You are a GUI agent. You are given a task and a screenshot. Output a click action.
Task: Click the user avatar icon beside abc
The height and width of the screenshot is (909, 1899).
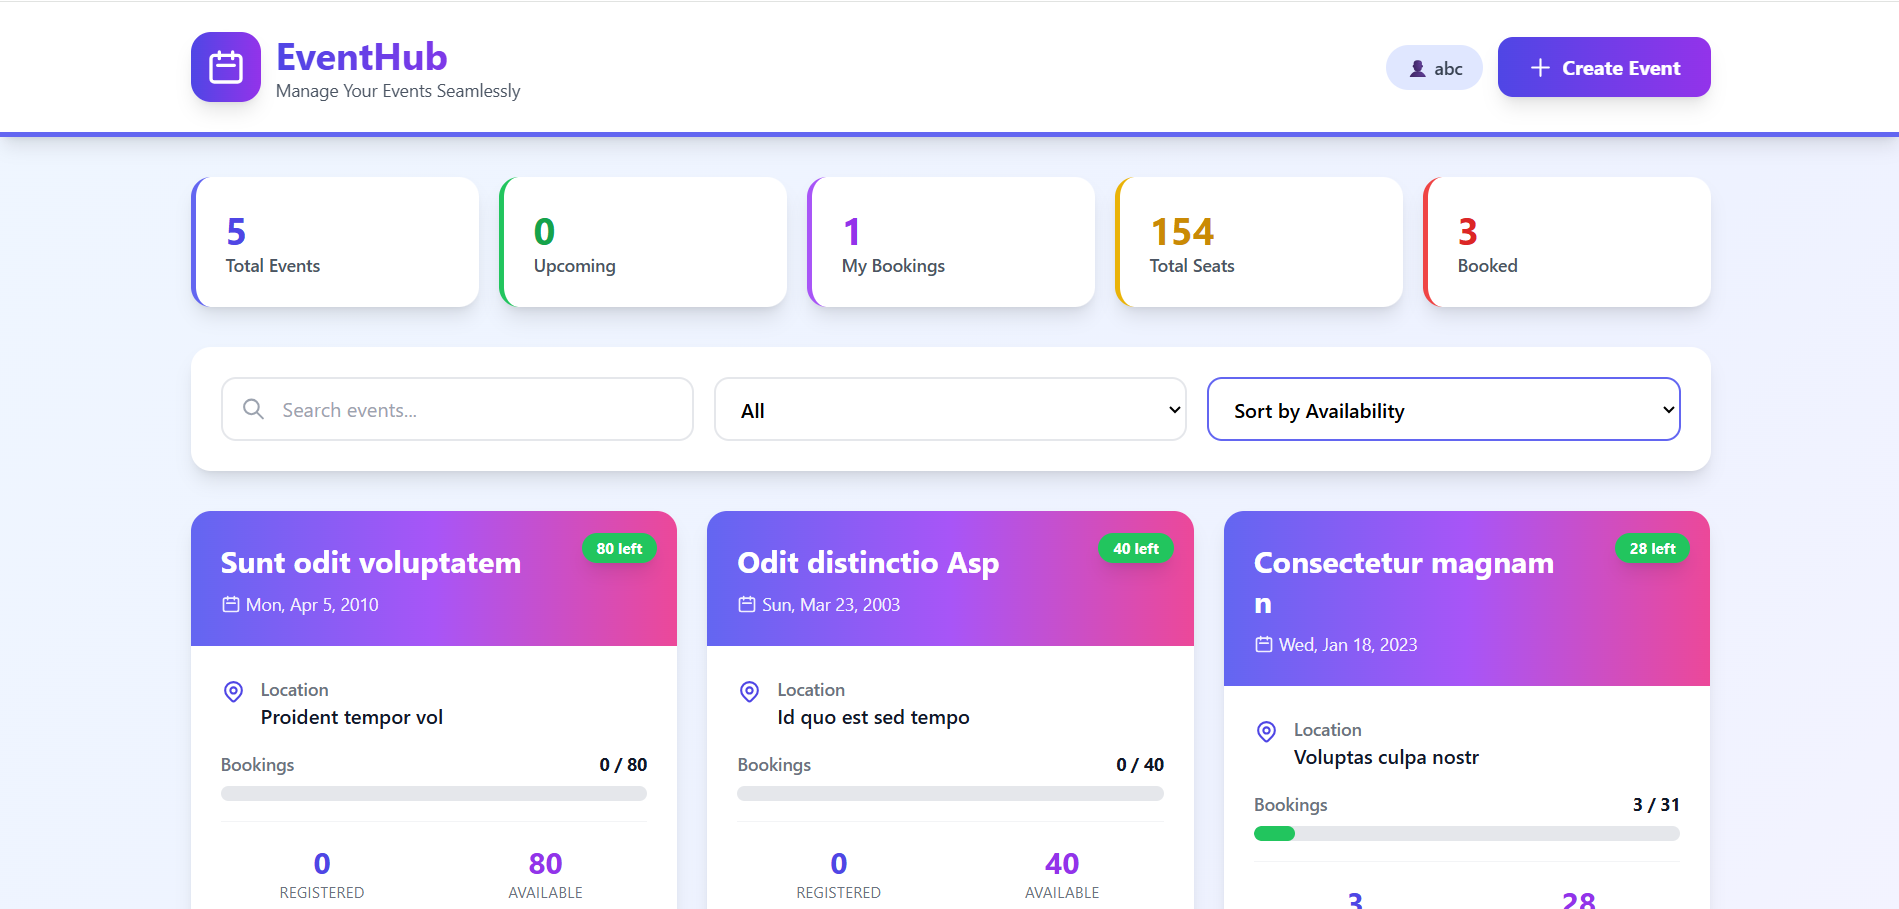pyautogui.click(x=1417, y=69)
